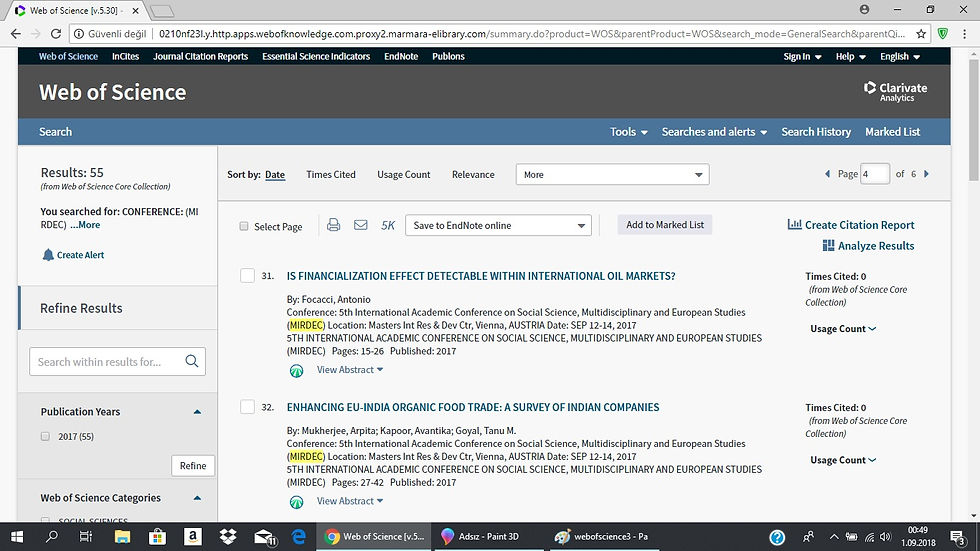Expand View Abstract for record 32
The image size is (980, 551).
[350, 501]
